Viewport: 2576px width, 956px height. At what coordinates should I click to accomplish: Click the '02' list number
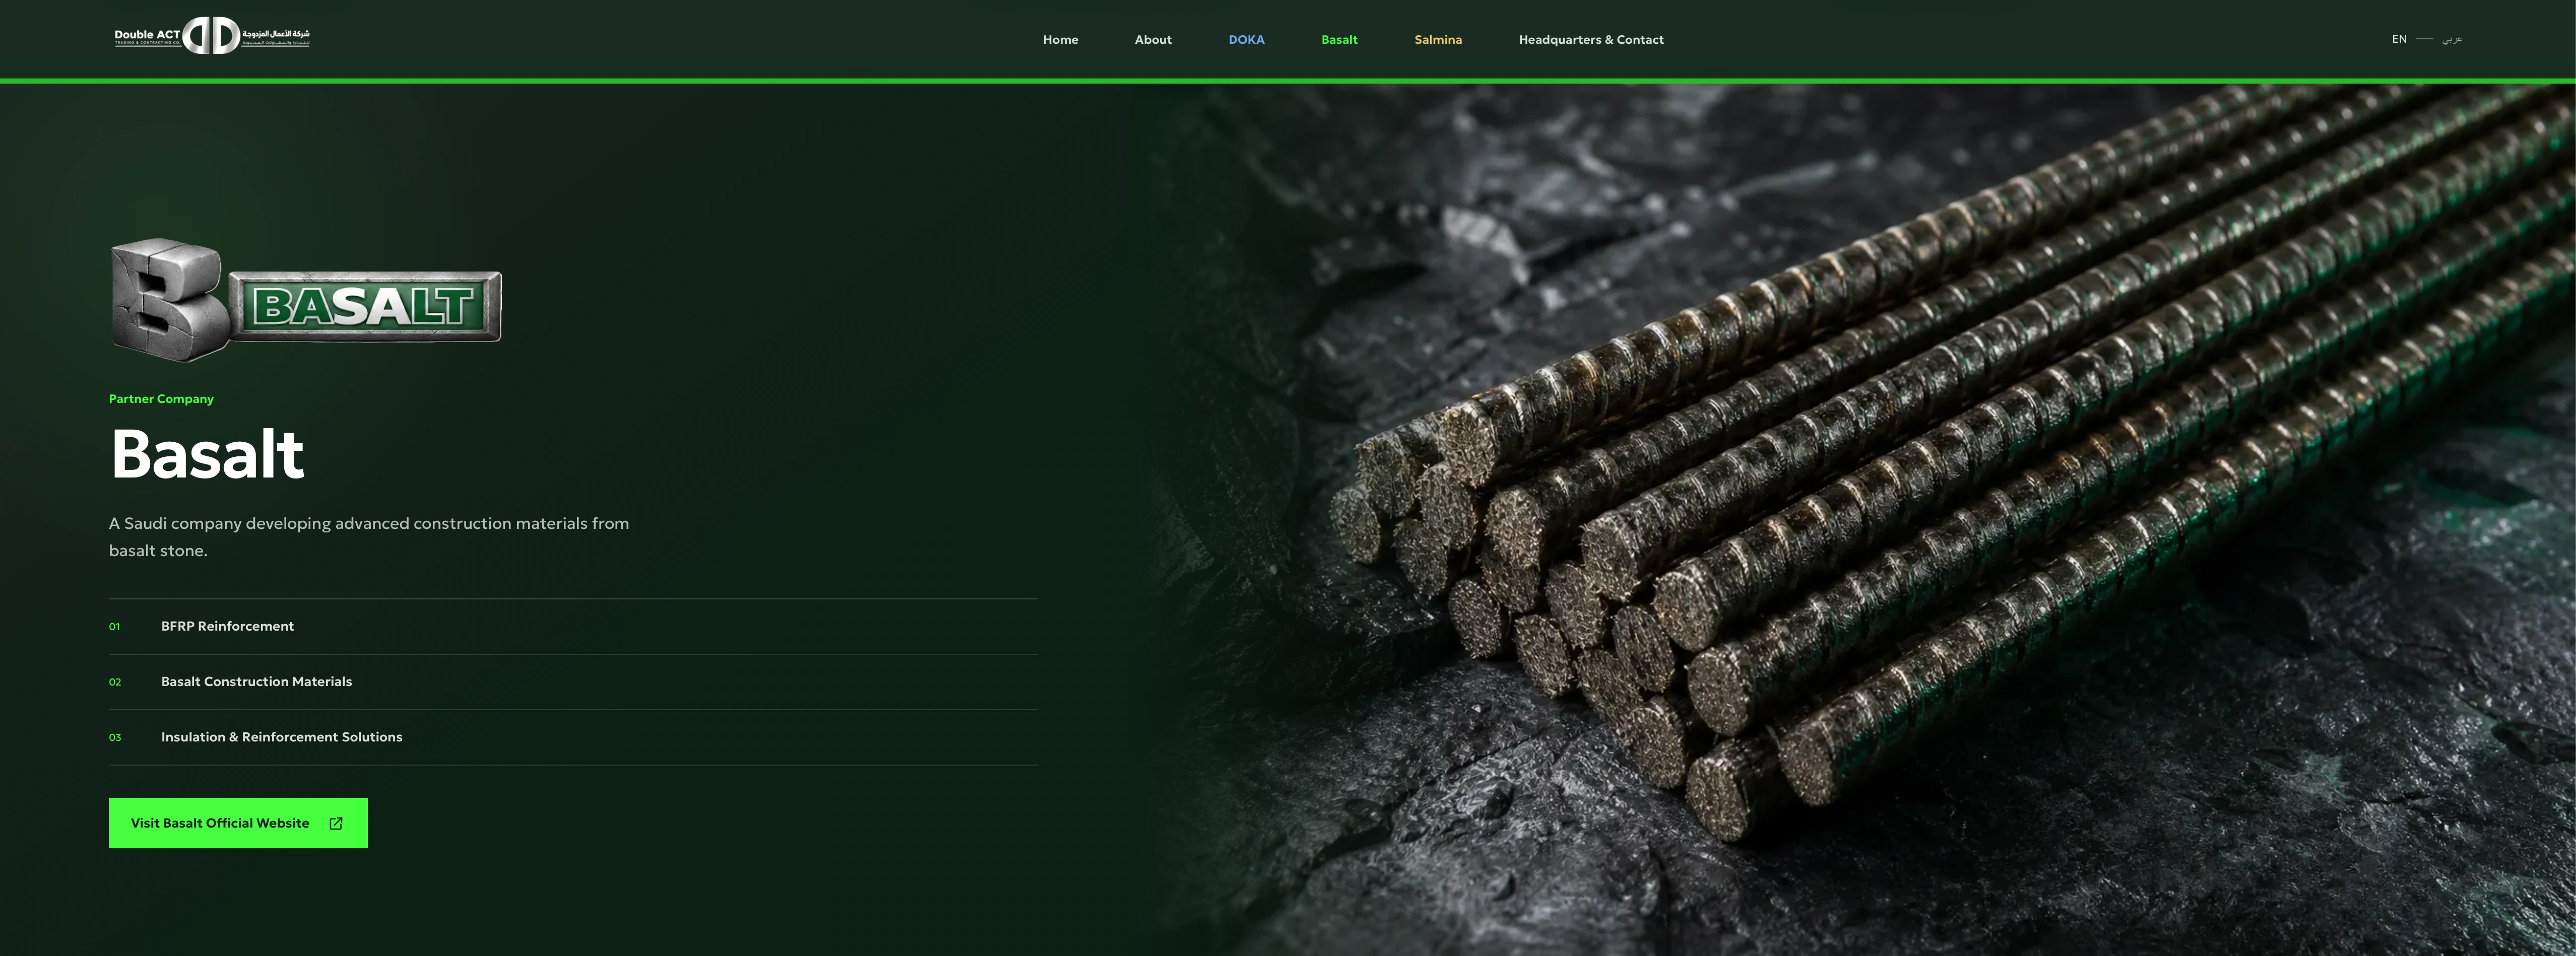[115, 682]
